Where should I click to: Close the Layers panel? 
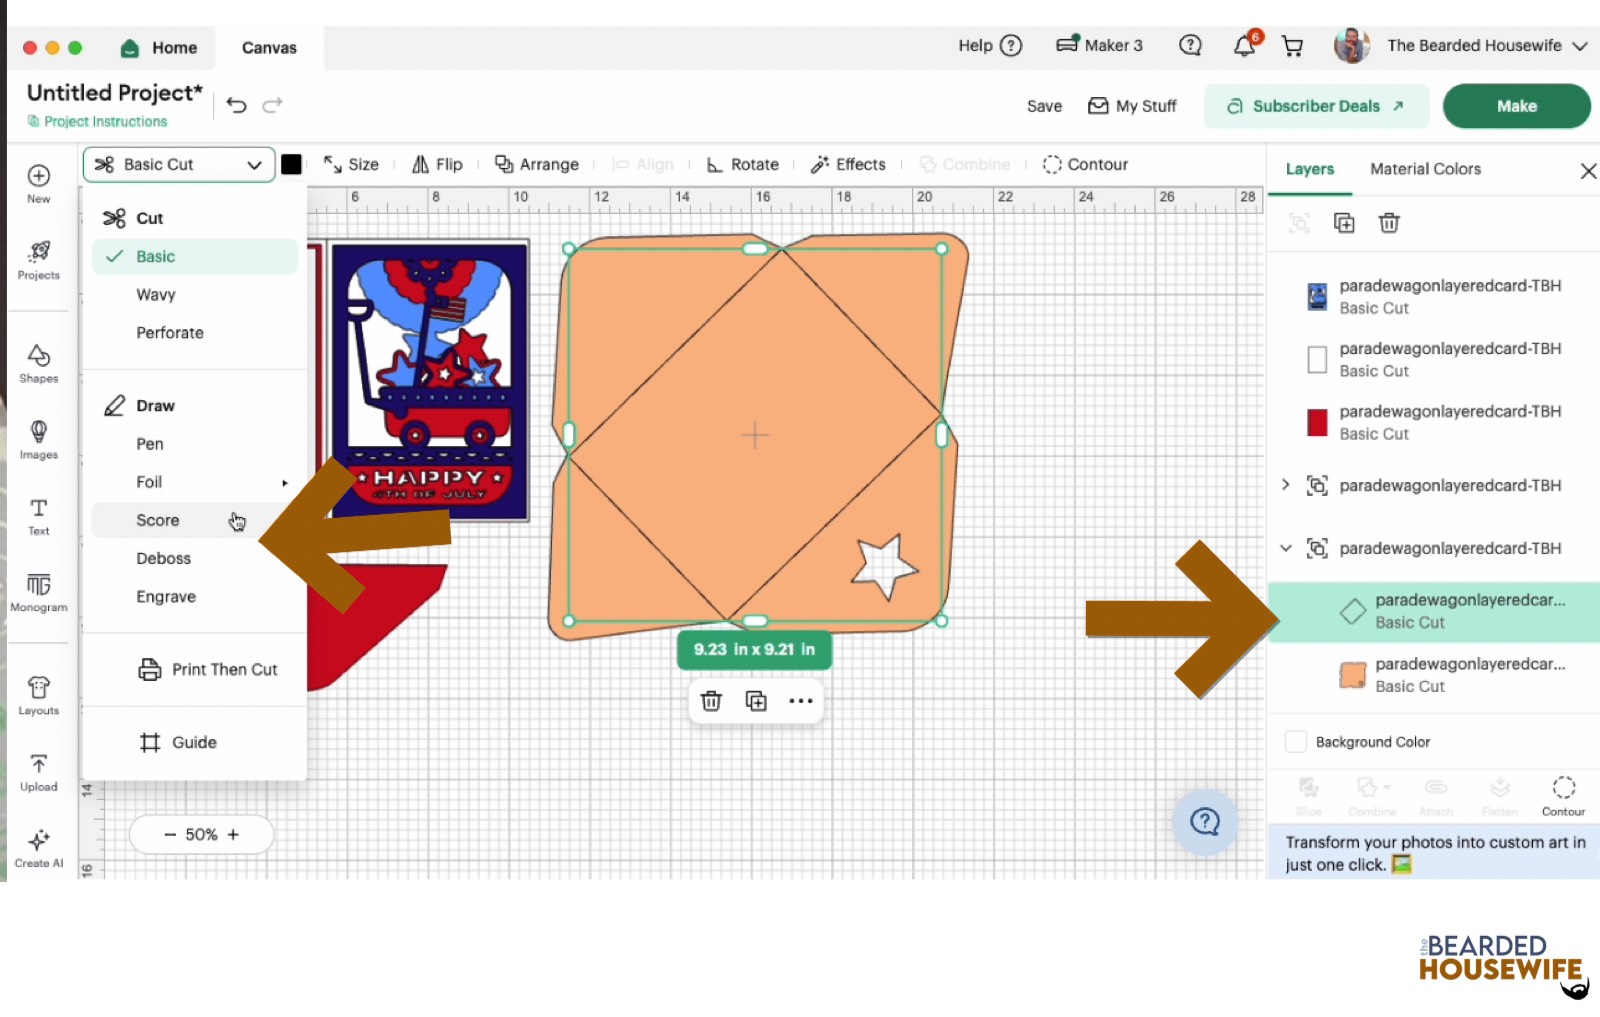click(x=1588, y=171)
